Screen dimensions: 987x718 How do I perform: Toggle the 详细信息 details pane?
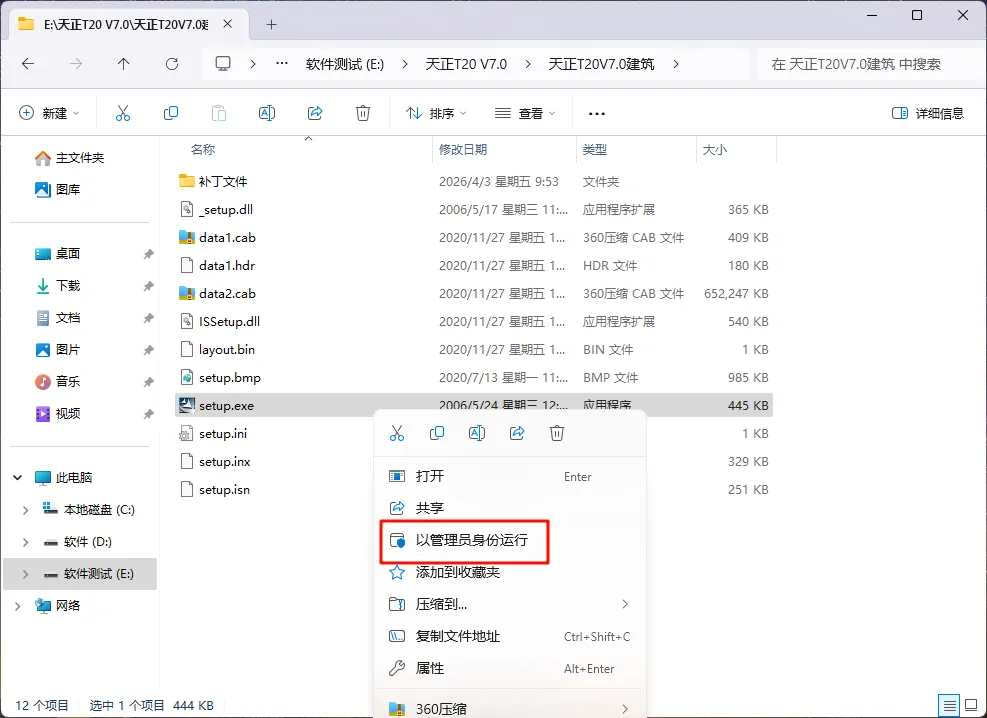[928, 113]
